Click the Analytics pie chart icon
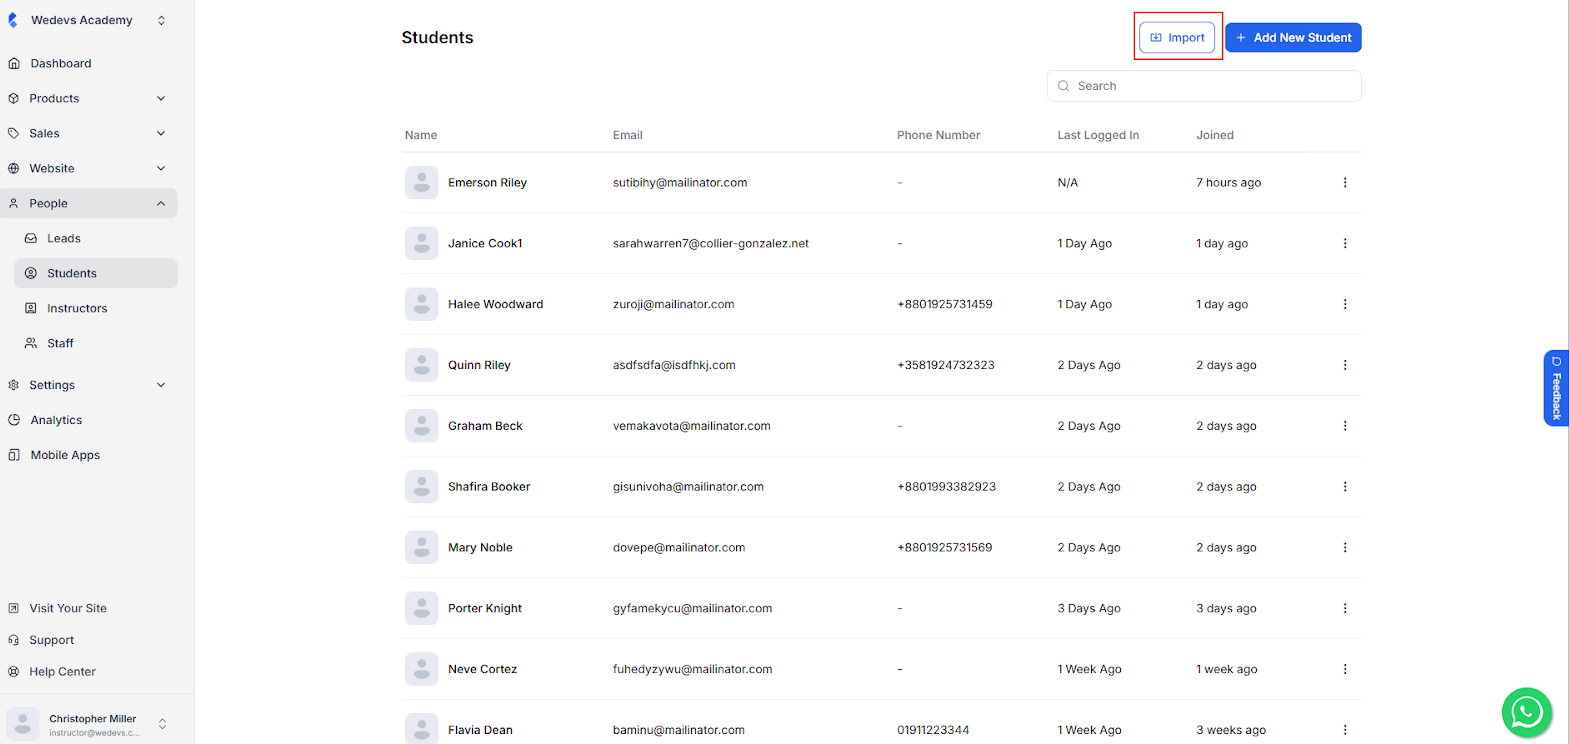 [14, 420]
